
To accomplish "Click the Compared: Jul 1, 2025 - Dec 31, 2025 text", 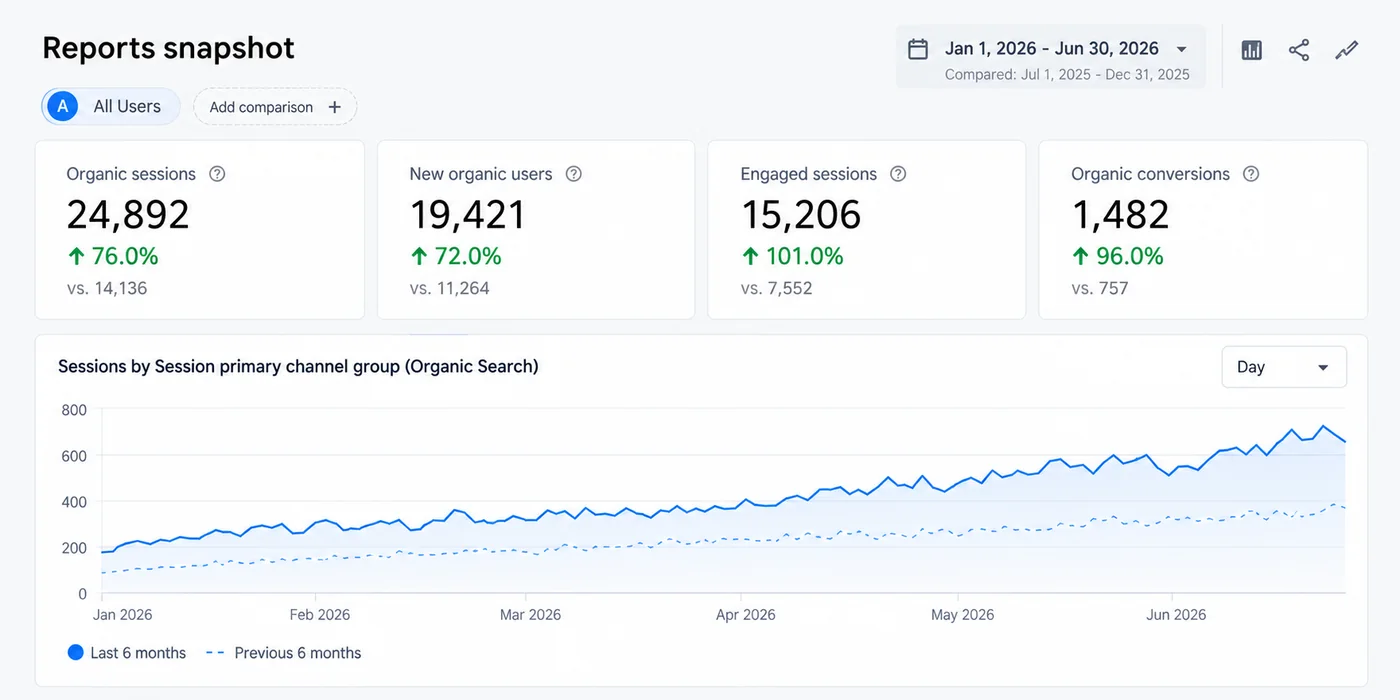I will click(1068, 75).
